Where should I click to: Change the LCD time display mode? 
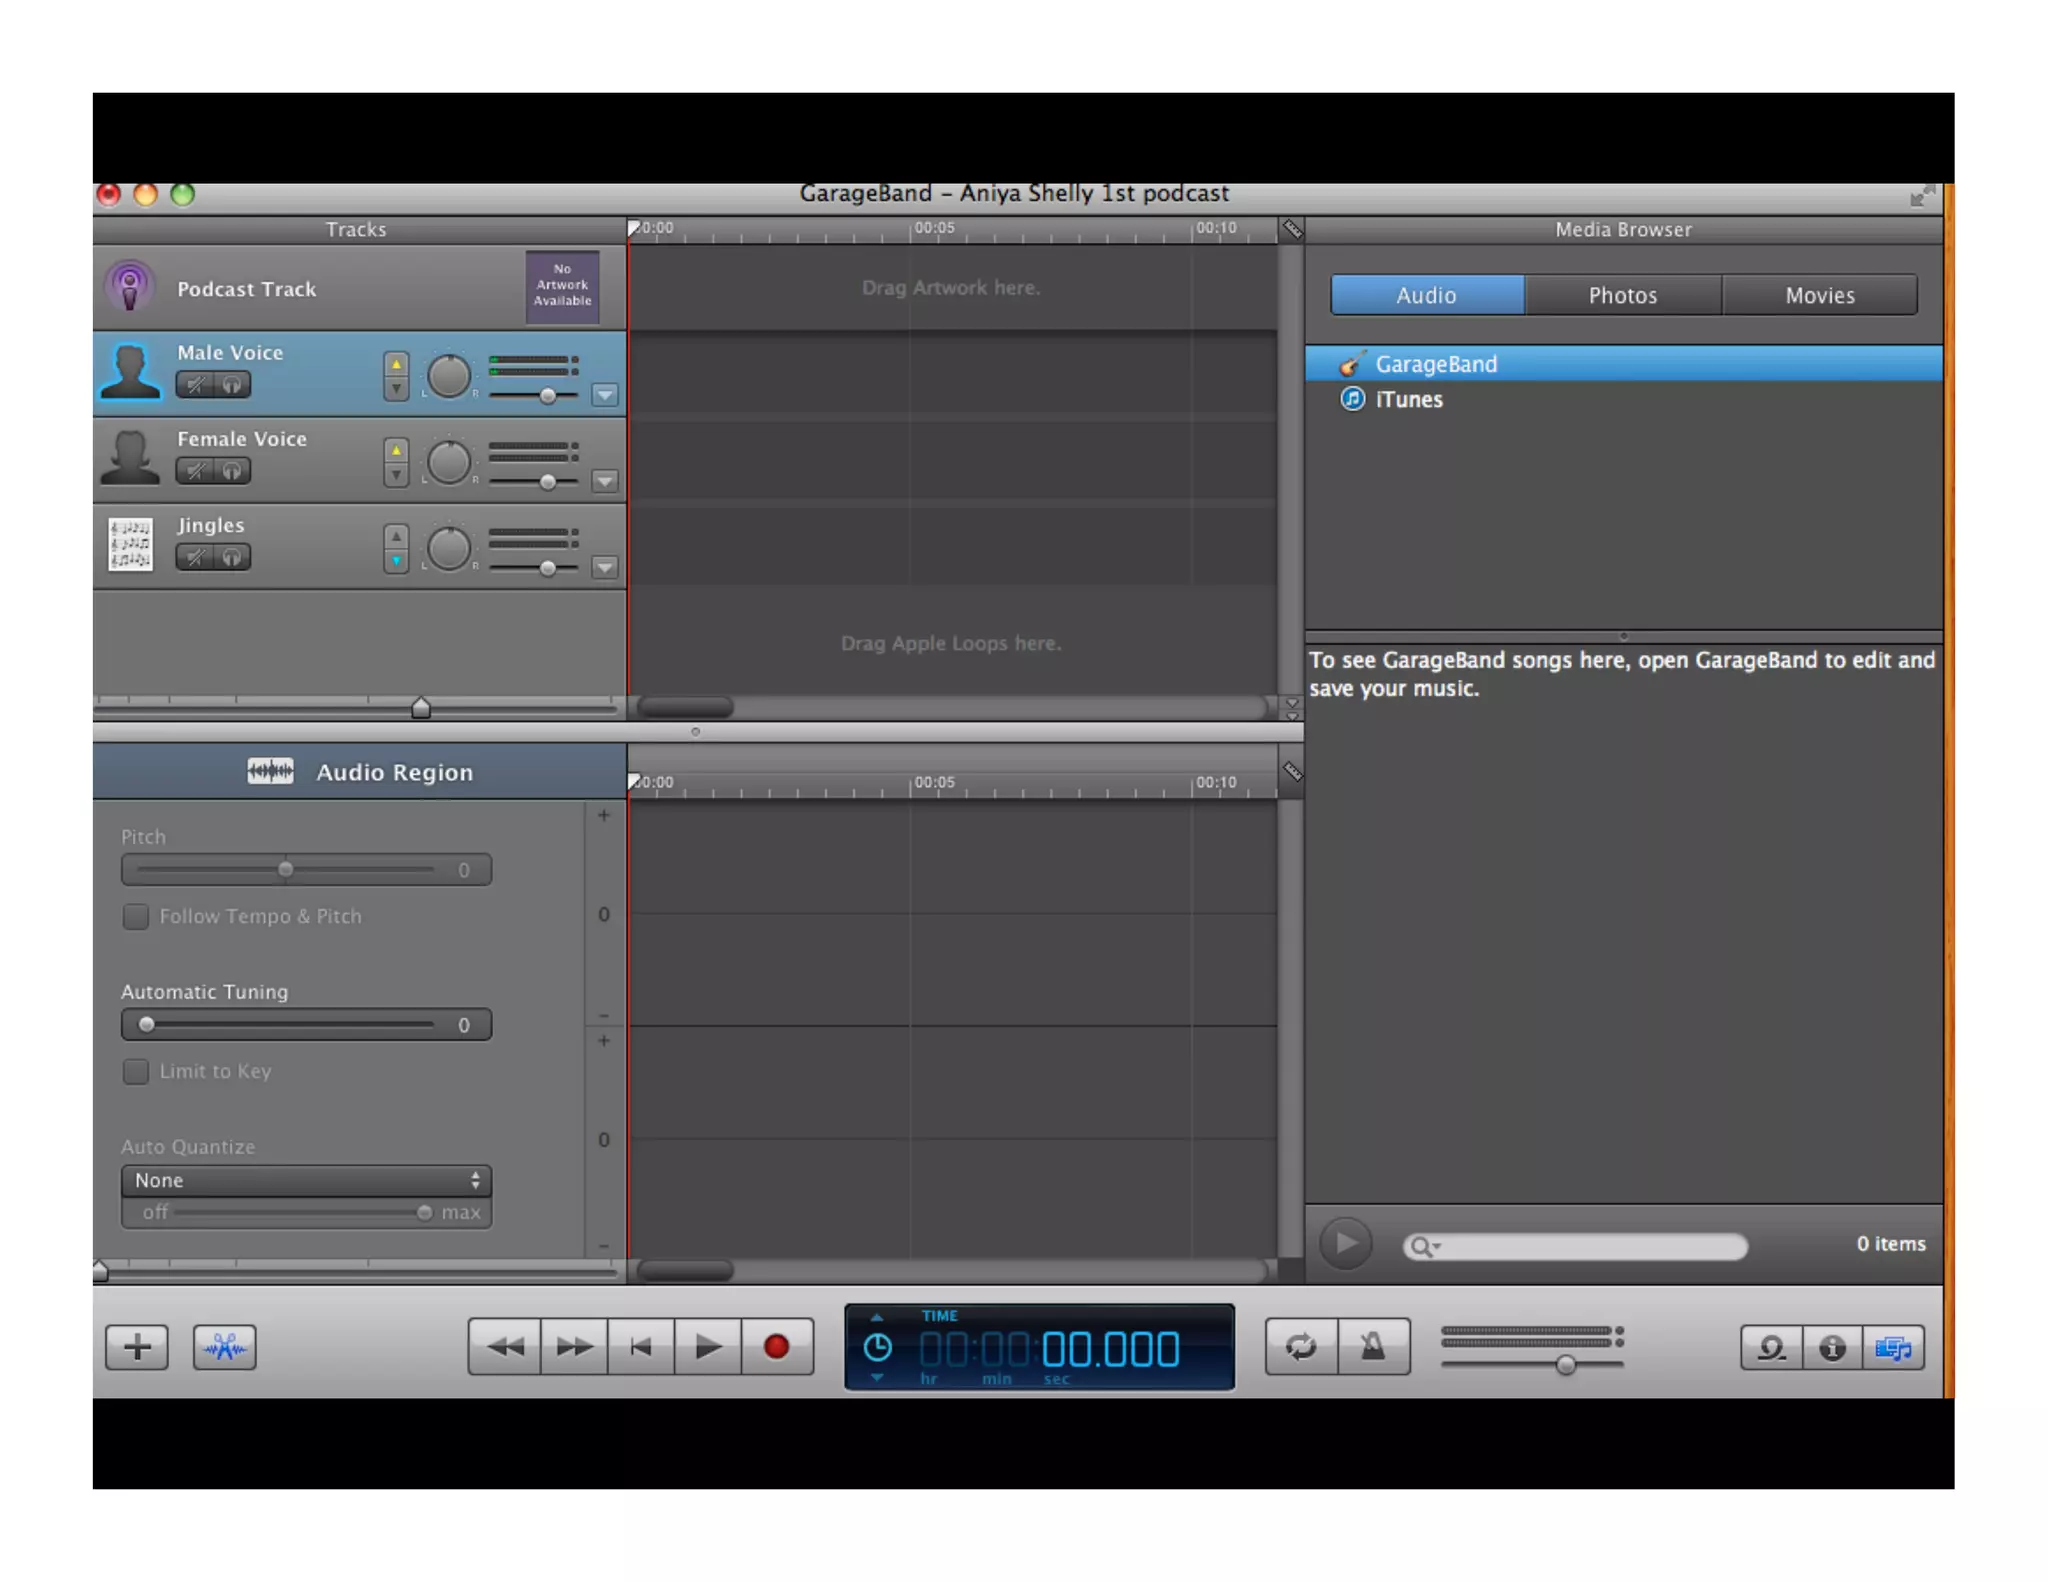tap(877, 1347)
